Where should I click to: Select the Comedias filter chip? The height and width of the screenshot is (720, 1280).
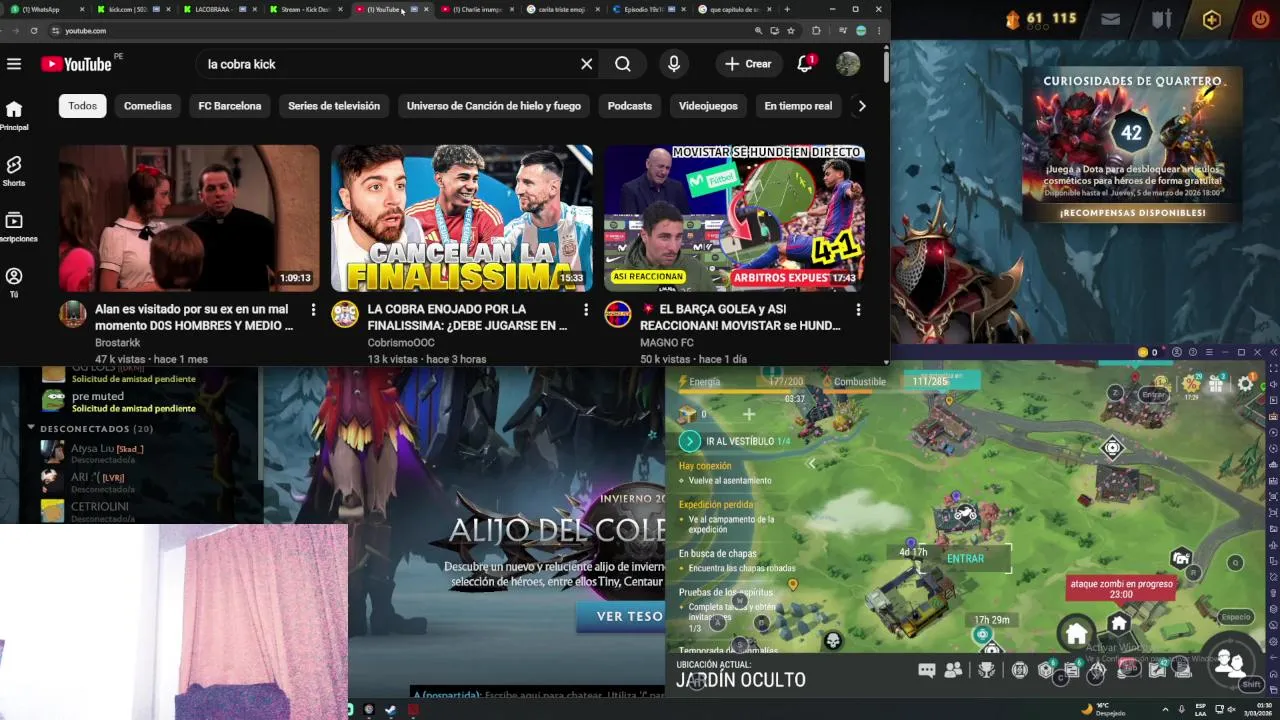click(148, 106)
